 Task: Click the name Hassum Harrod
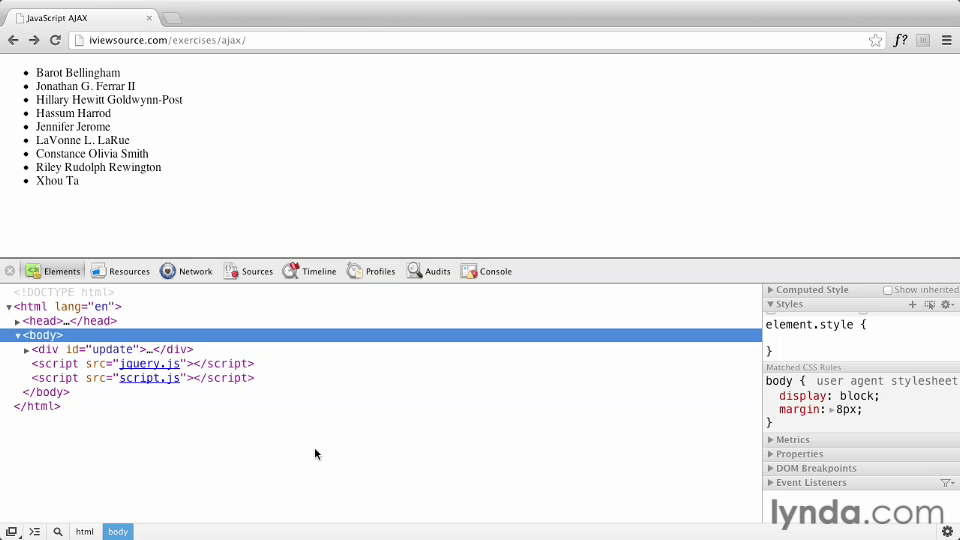(73, 113)
